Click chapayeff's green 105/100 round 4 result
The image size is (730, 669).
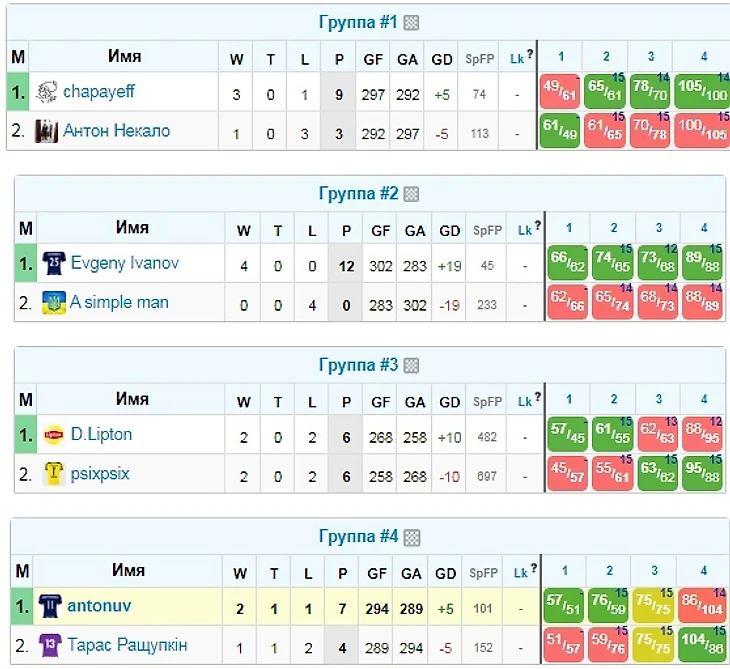[701, 92]
